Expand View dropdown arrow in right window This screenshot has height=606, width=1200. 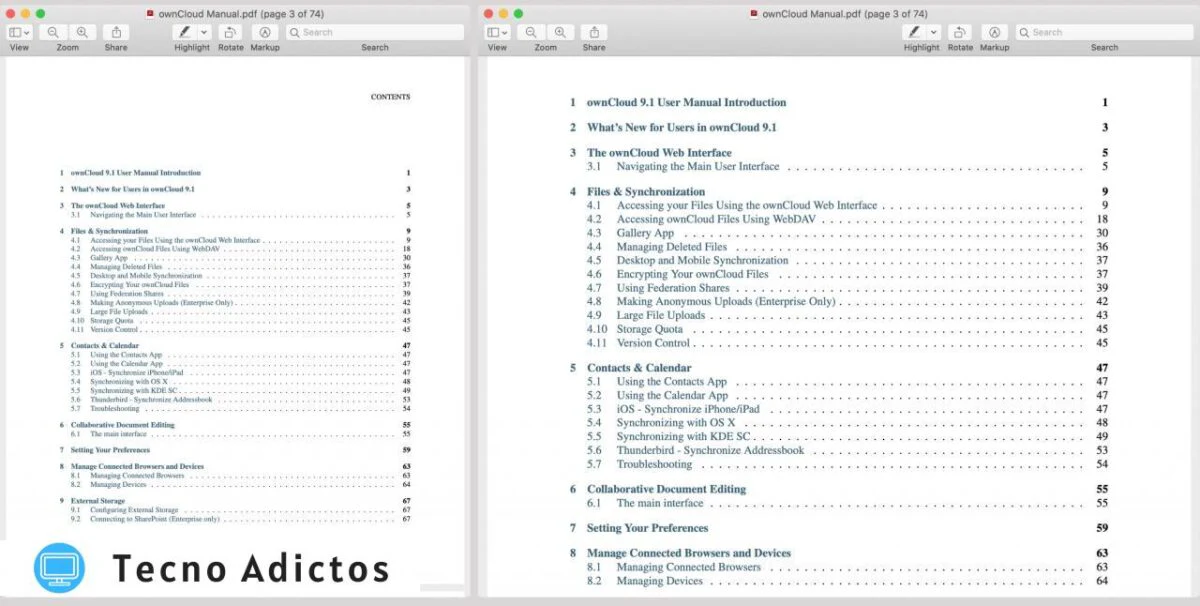(x=506, y=32)
